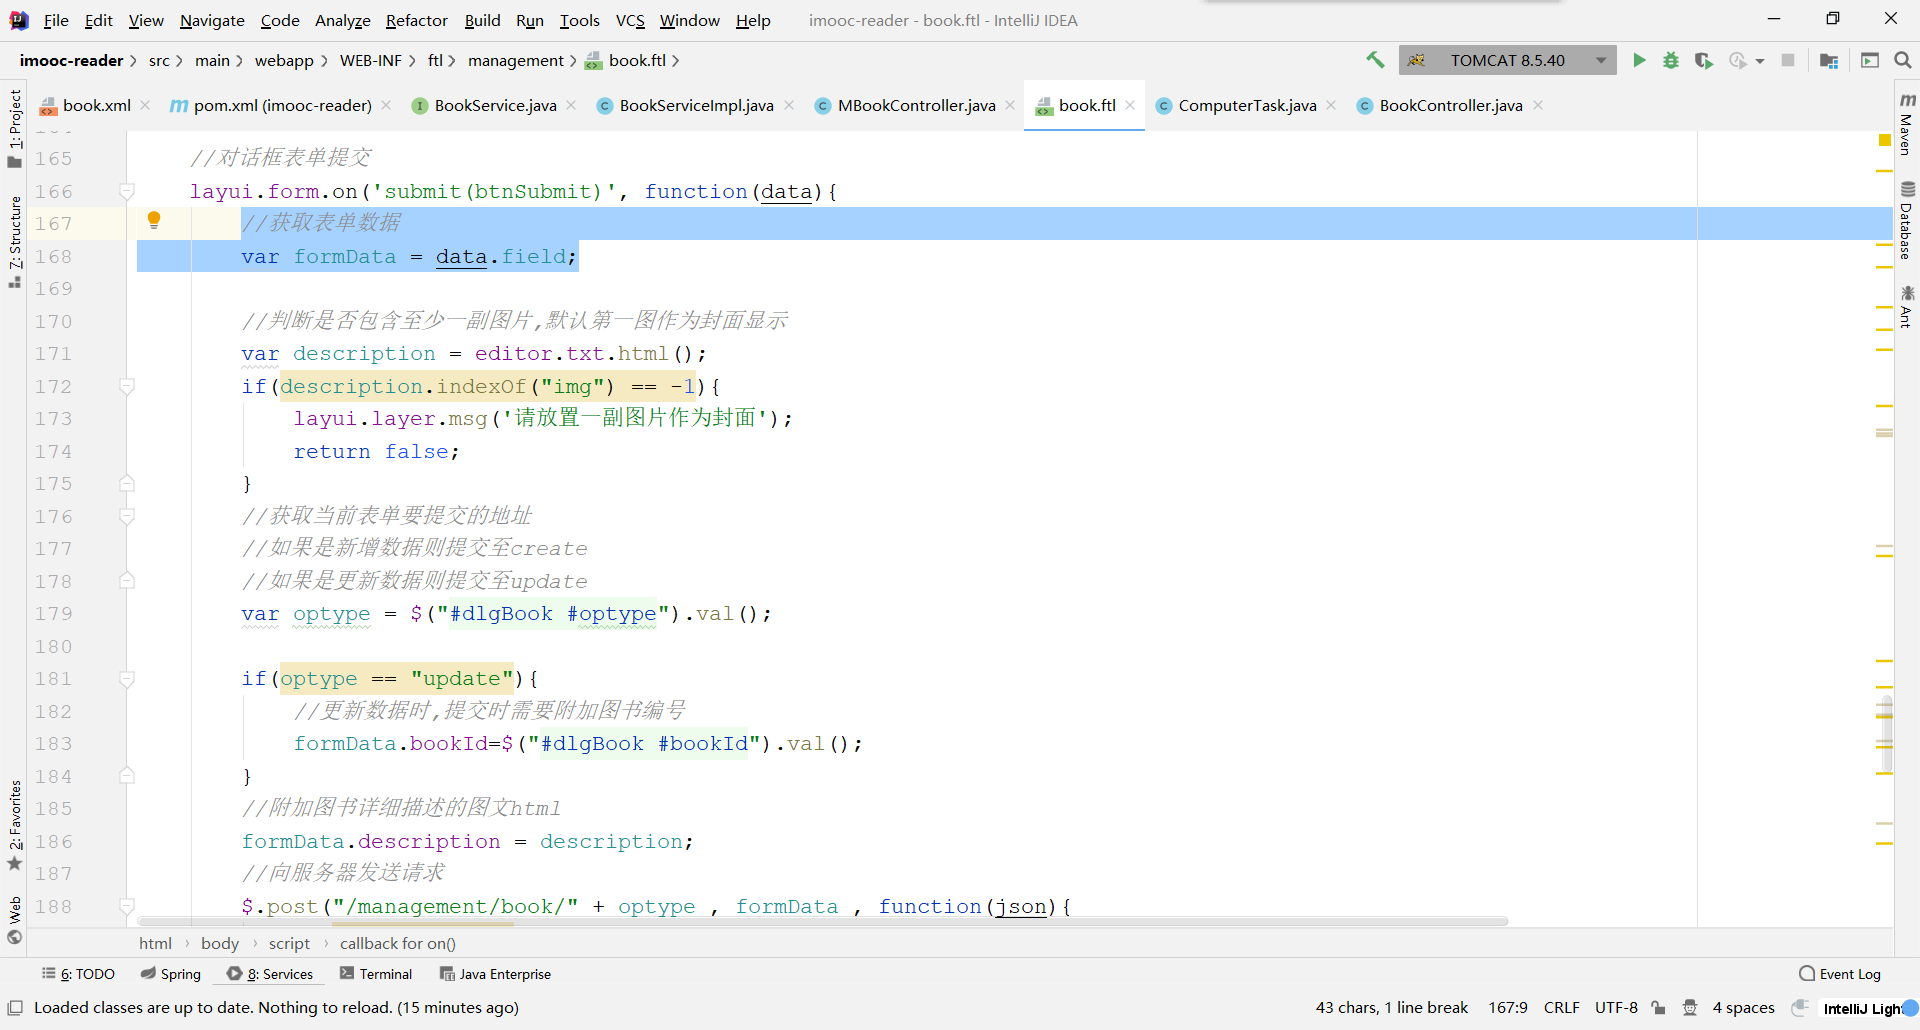Open the Web tool window
This screenshot has height=1030, width=1920.
tap(14, 920)
